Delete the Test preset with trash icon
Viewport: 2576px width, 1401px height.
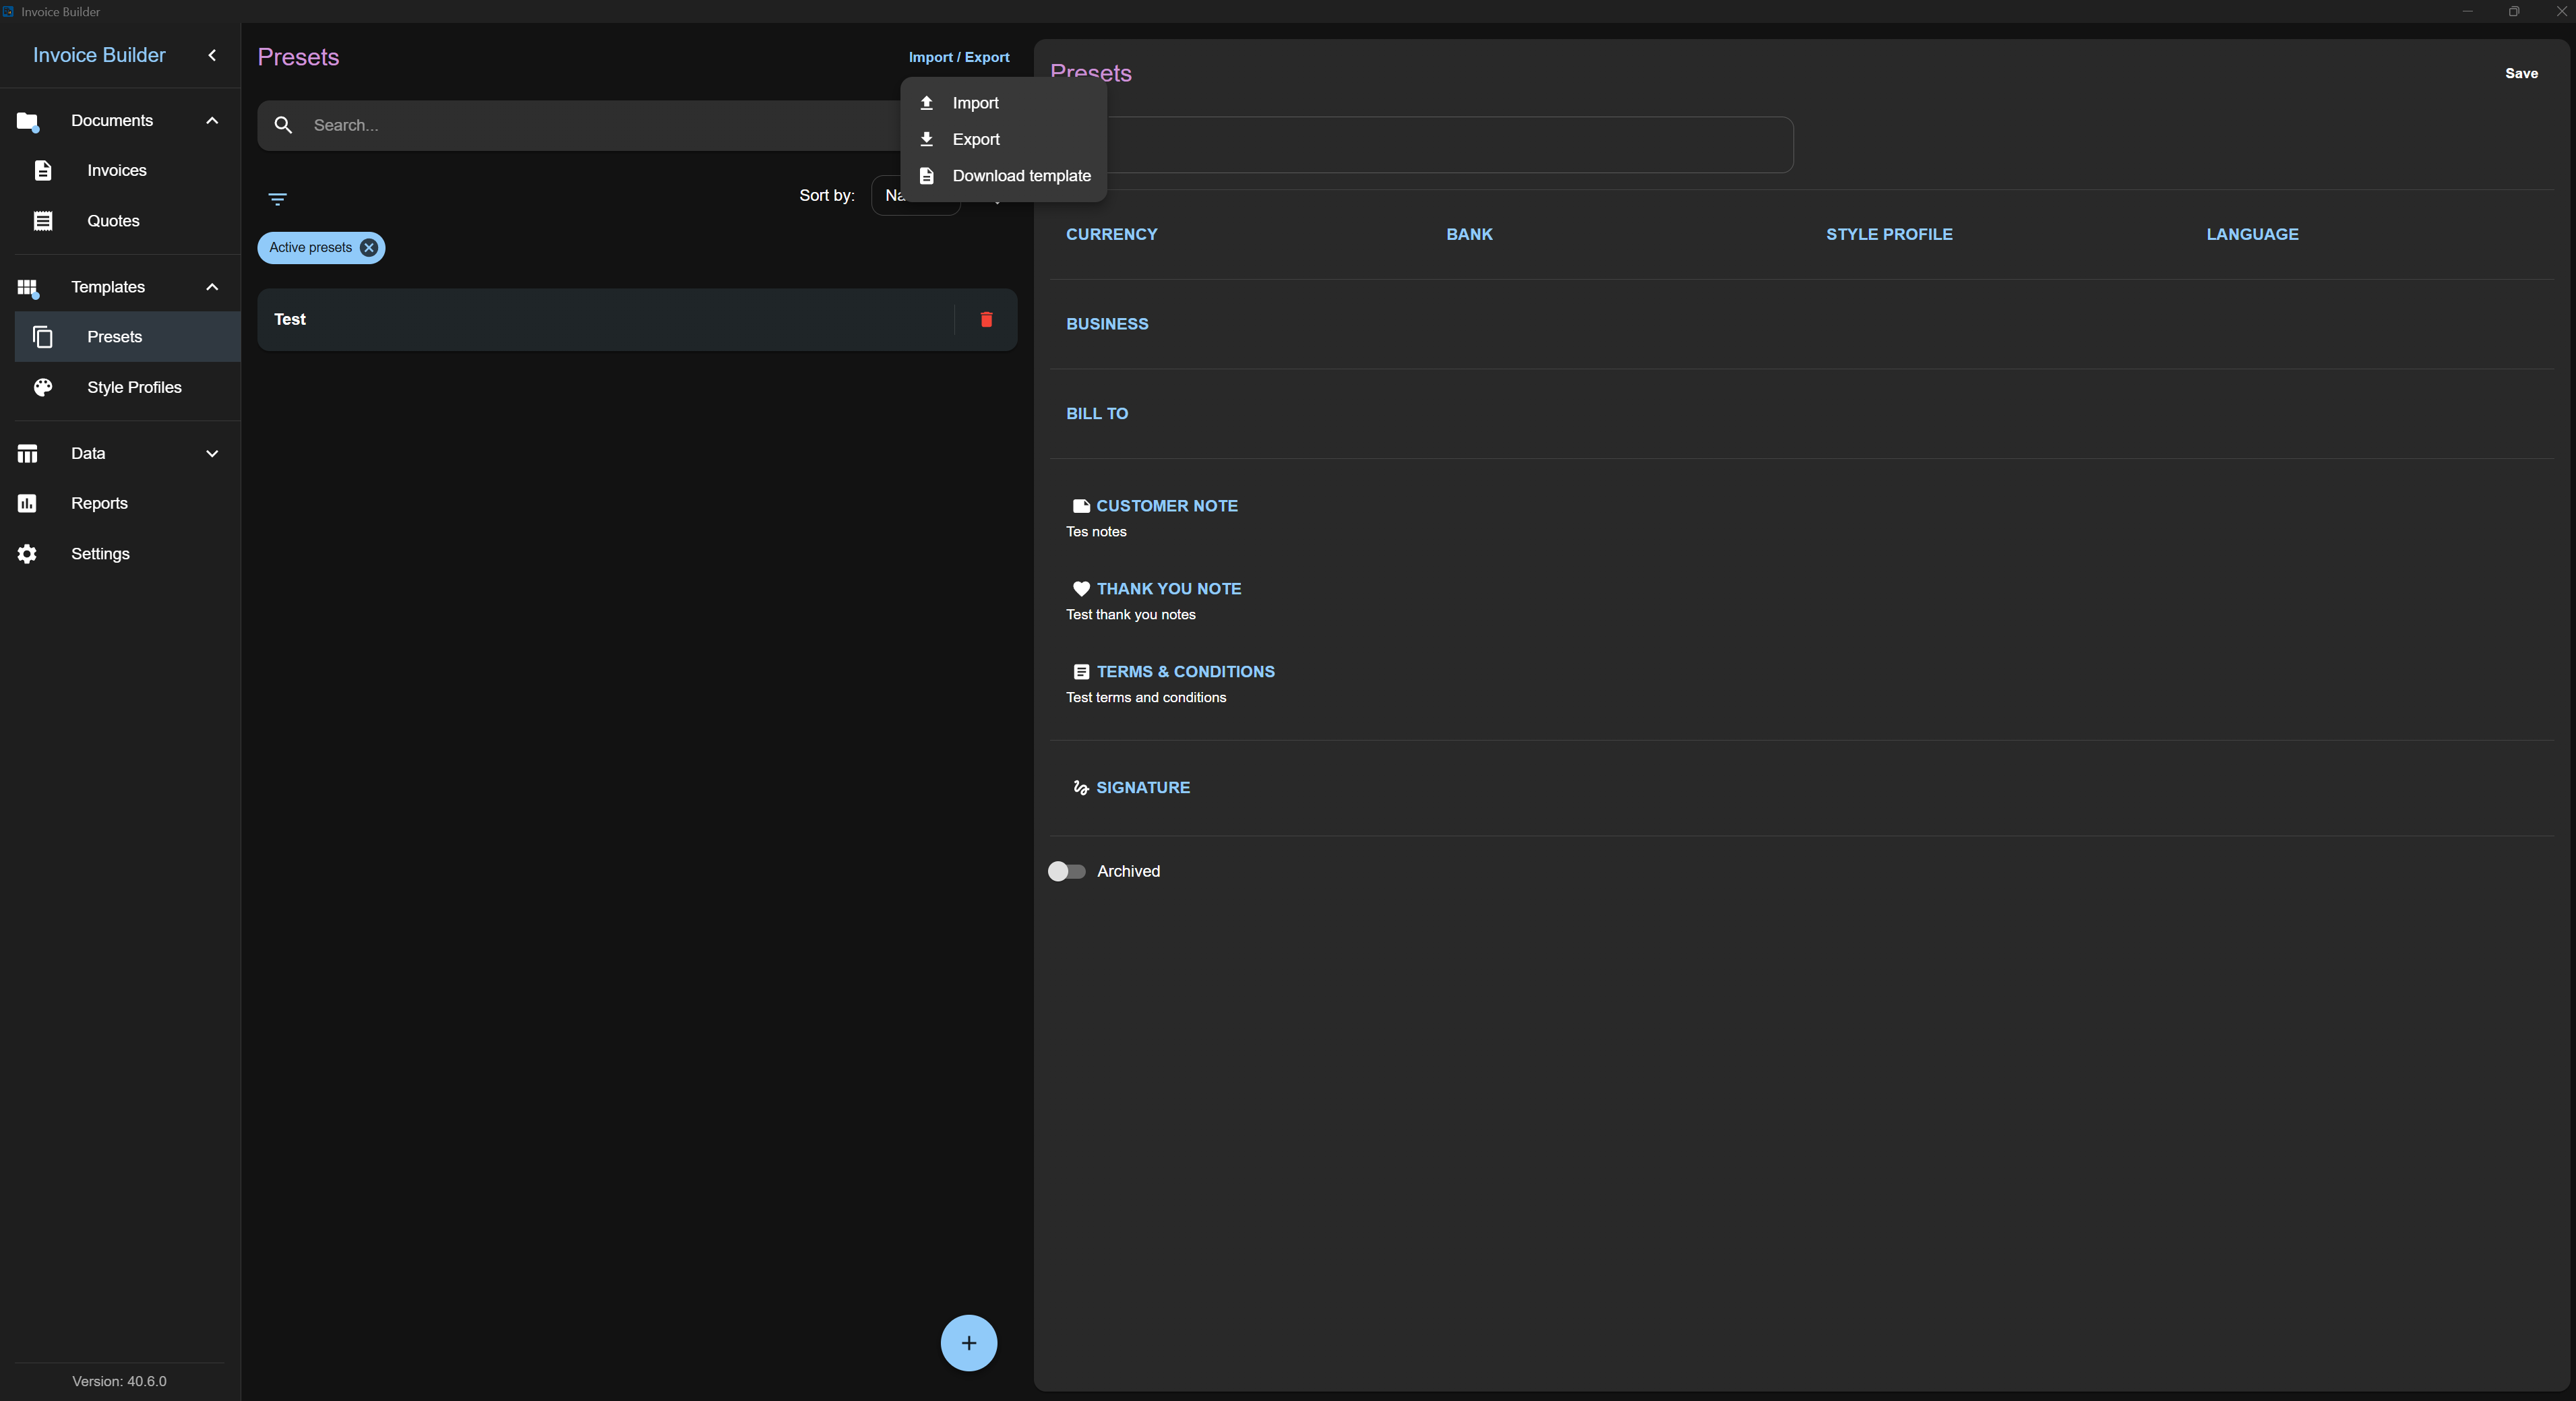point(986,320)
